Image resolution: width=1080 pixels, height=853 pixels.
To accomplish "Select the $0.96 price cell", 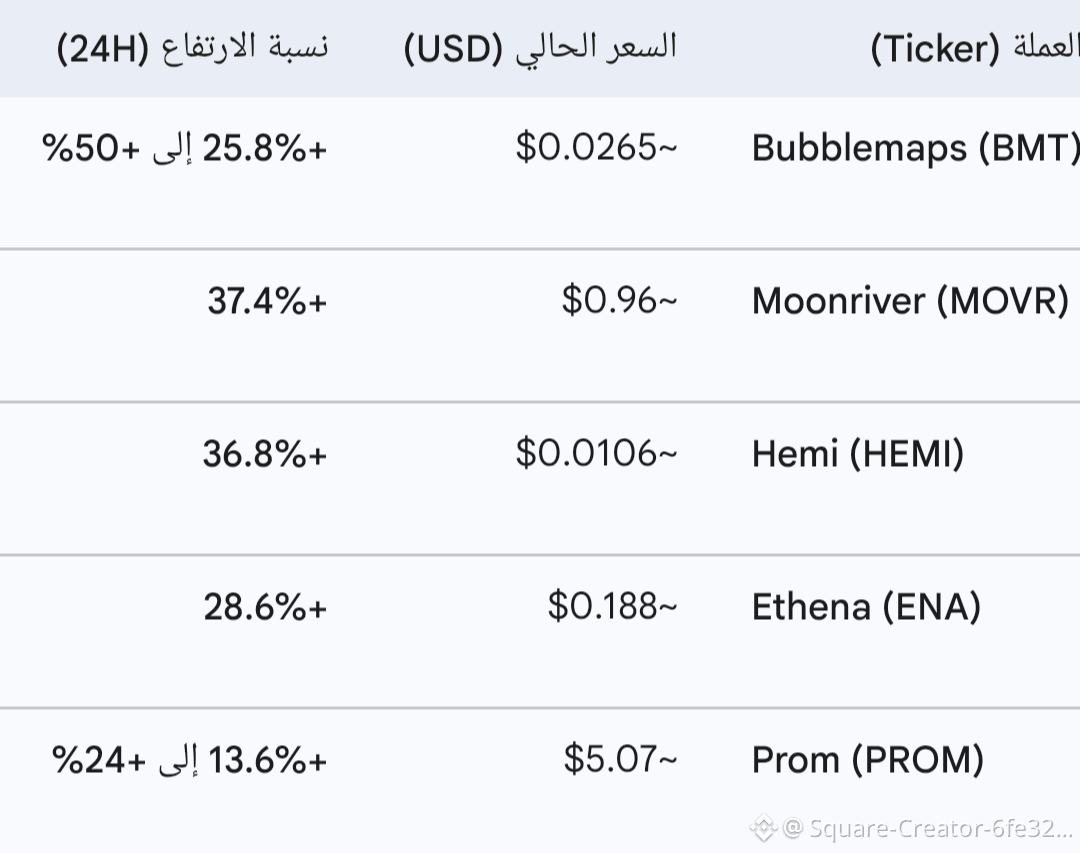I will (619, 300).
